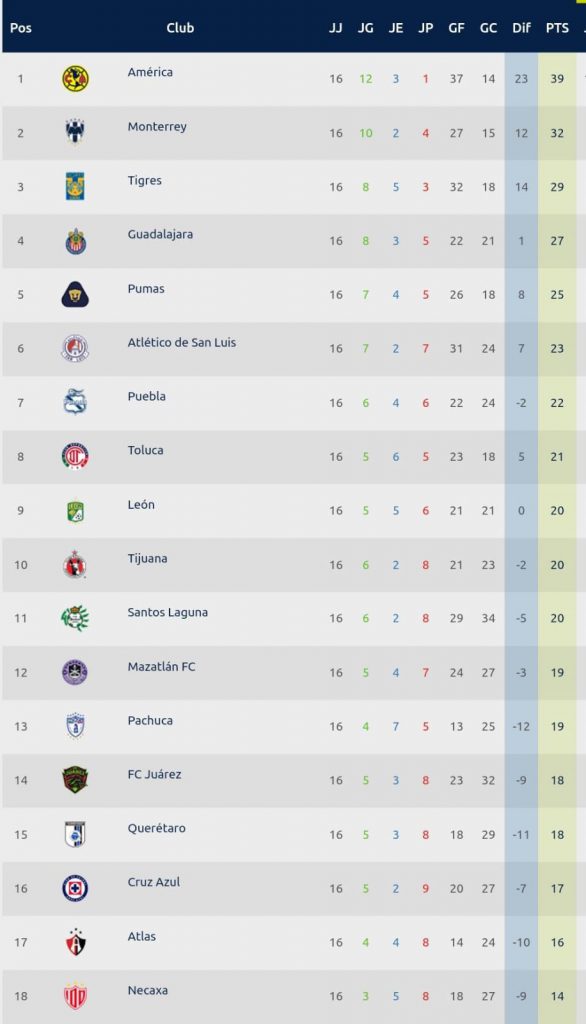Select the GF column header
This screenshot has height=1024, width=586.
pos(457,28)
